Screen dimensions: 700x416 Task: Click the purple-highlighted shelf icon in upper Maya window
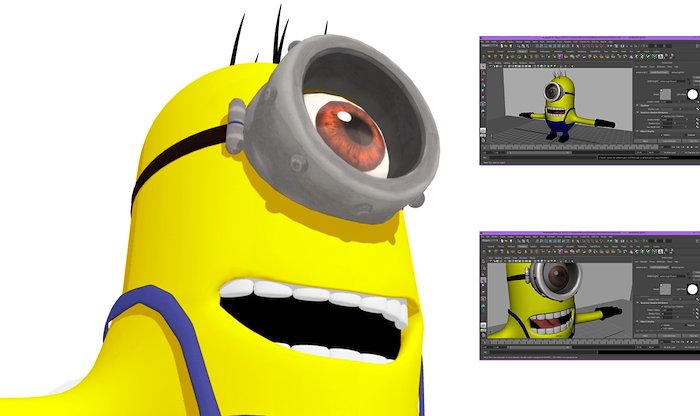point(560,57)
